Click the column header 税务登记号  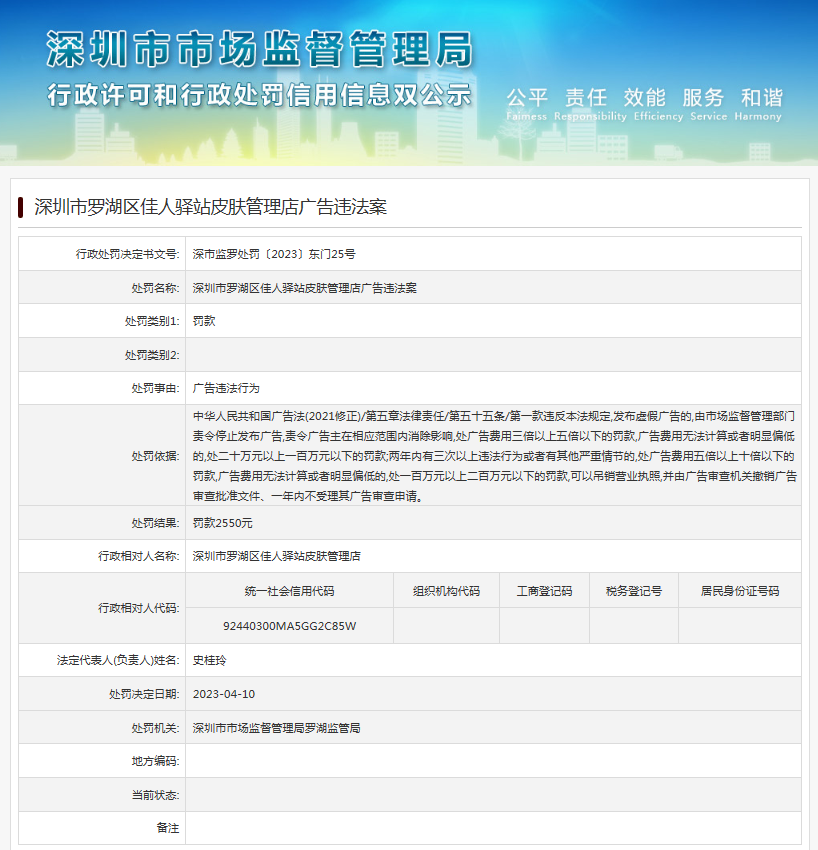(x=634, y=591)
